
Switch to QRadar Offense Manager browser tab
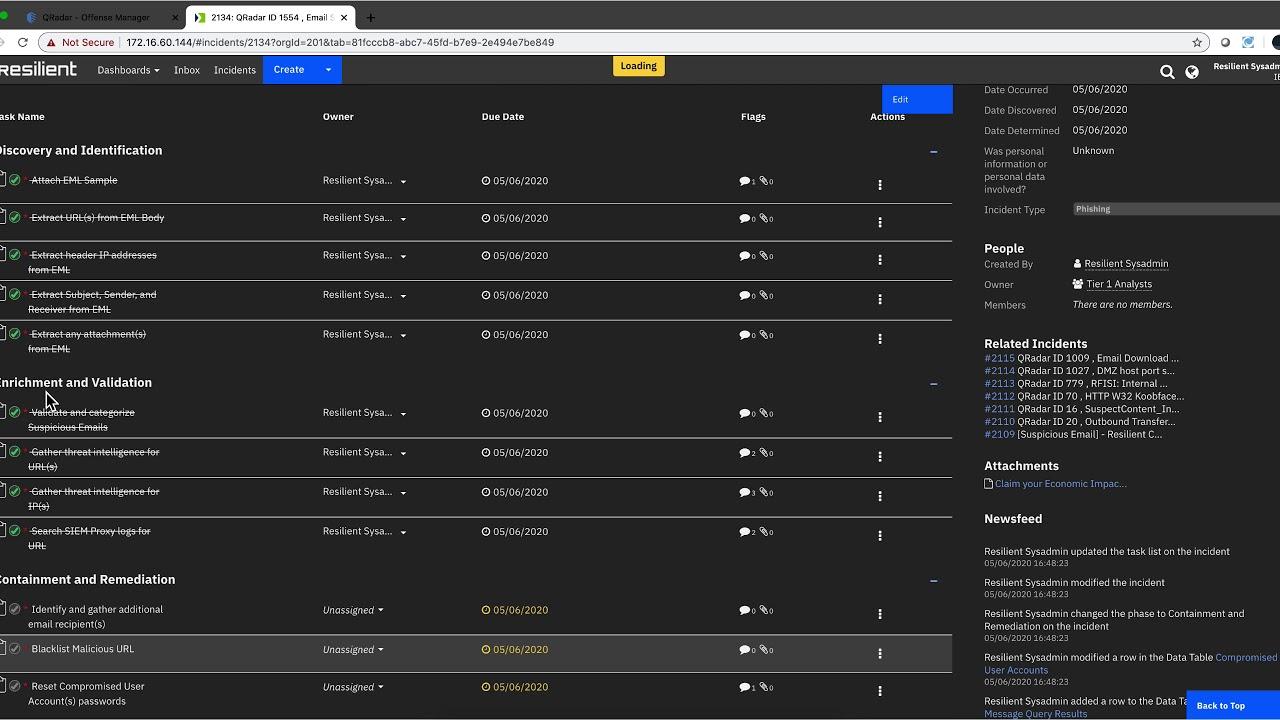[x=95, y=17]
